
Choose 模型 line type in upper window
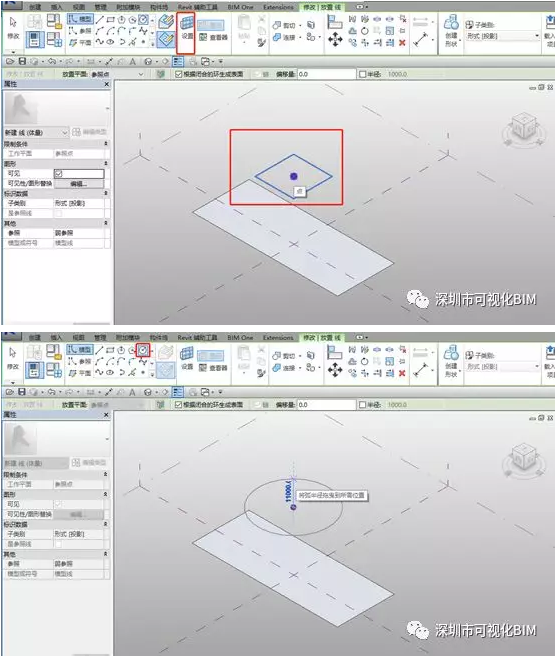coord(80,19)
